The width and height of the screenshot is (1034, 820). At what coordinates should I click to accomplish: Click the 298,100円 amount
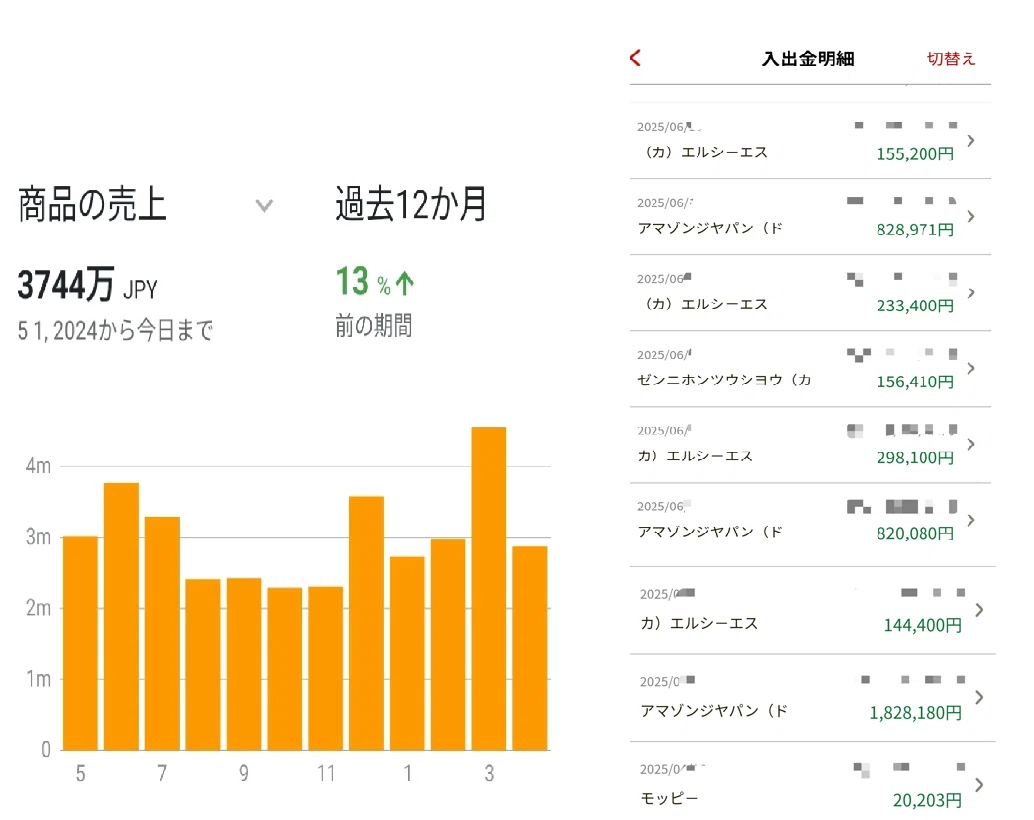915,457
